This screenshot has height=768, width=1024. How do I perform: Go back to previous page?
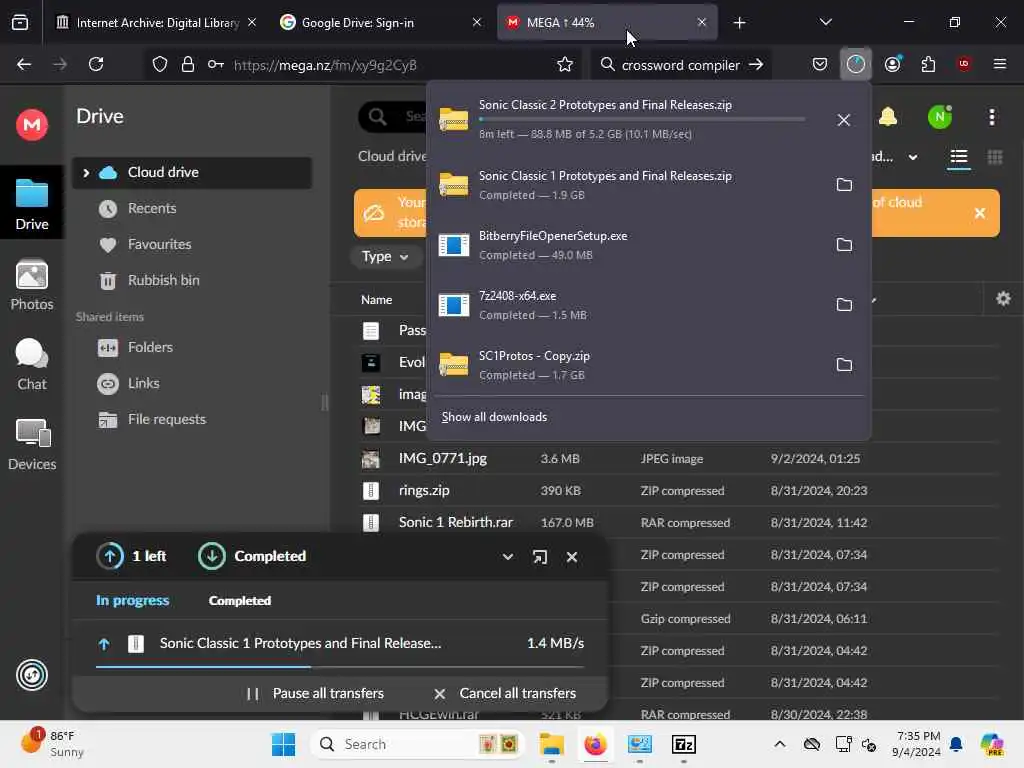point(24,64)
